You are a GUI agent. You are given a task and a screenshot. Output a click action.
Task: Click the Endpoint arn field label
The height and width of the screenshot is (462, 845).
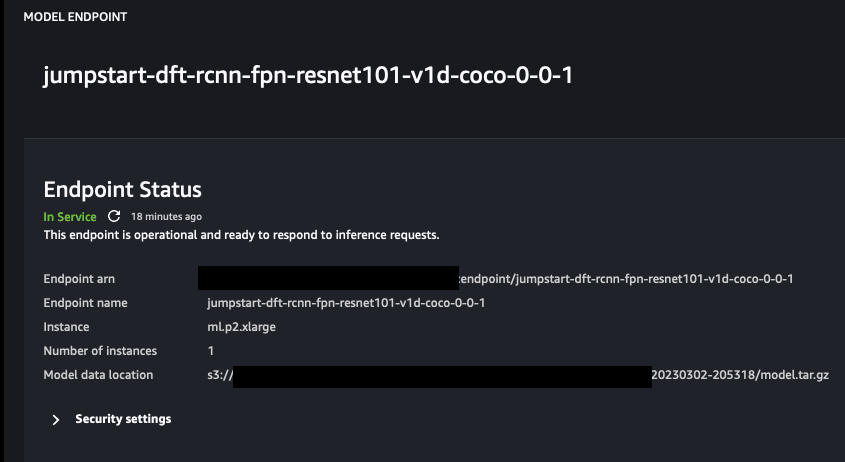[x=79, y=279]
